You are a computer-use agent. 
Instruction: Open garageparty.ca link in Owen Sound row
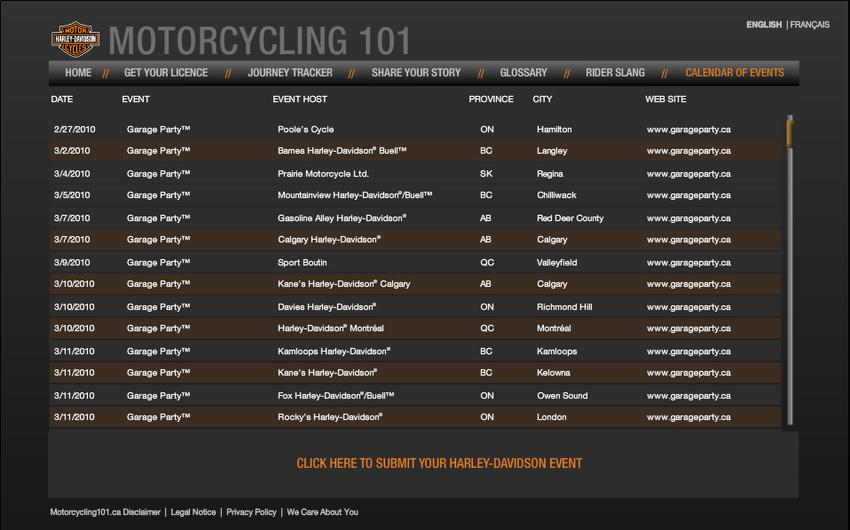tap(688, 396)
